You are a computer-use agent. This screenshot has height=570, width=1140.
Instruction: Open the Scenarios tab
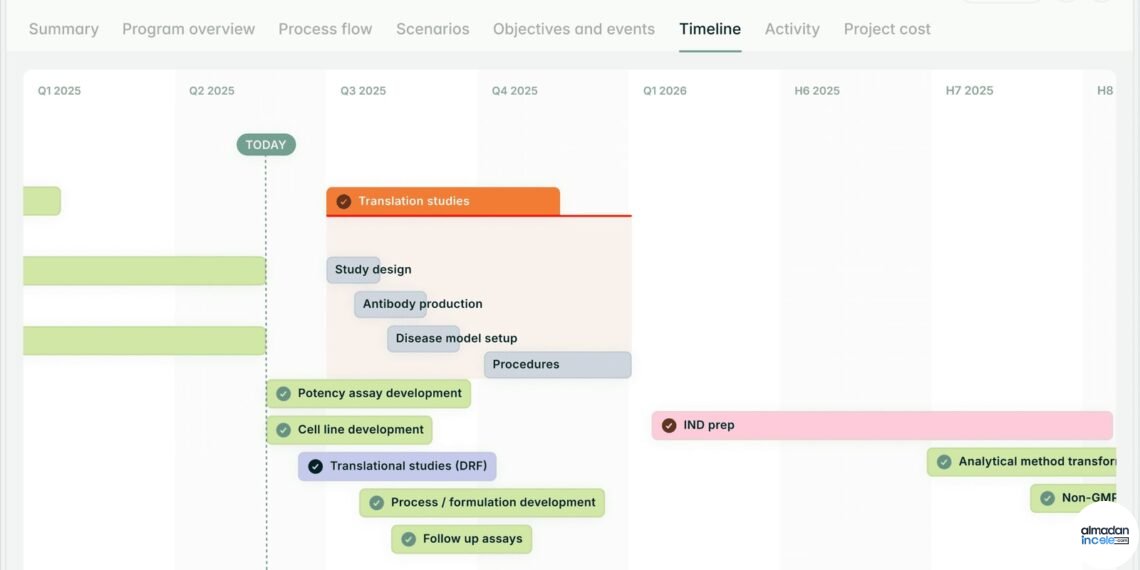point(433,29)
